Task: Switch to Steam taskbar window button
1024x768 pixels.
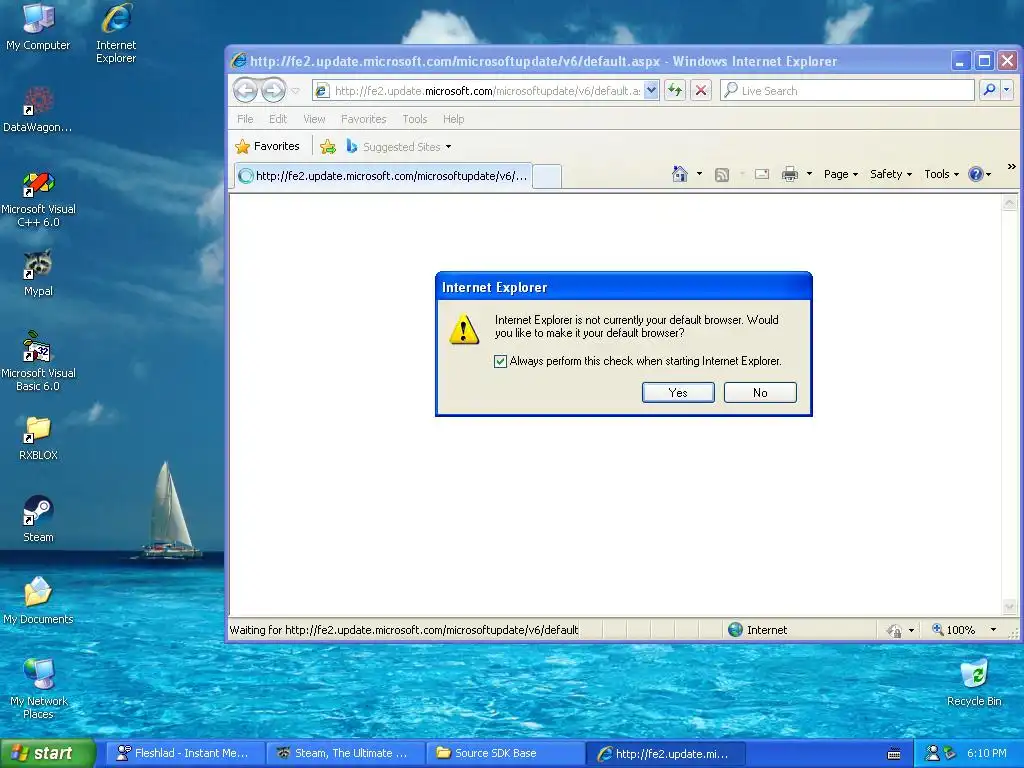Action: point(345,753)
